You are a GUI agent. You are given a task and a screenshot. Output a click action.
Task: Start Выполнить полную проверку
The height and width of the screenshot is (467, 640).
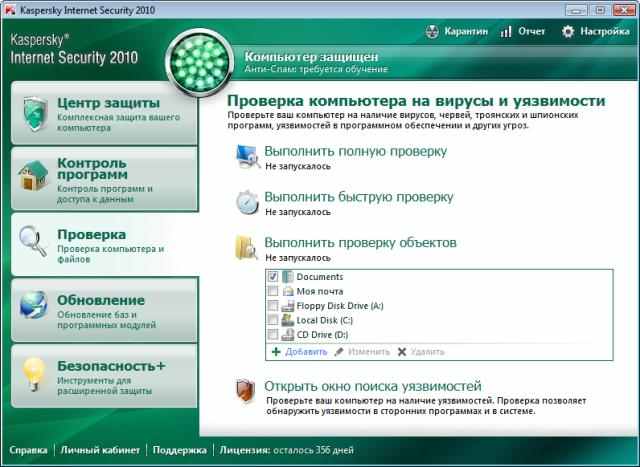pyautogui.click(x=356, y=151)
